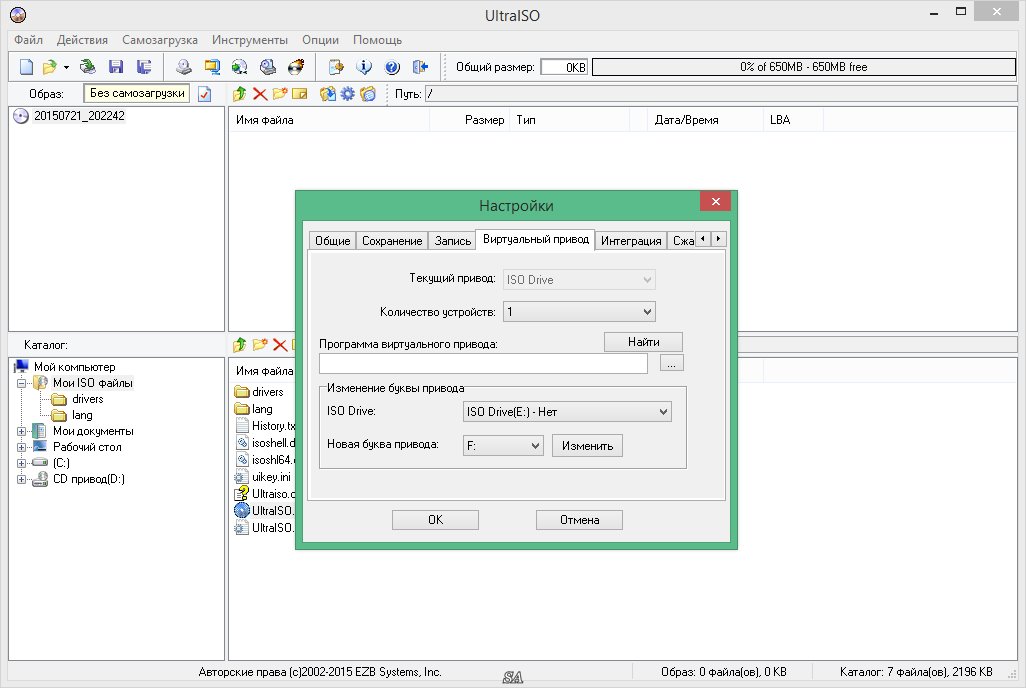
Task: Click the red X delete icon in image toolbar
Action: click(x=260, y=94)
